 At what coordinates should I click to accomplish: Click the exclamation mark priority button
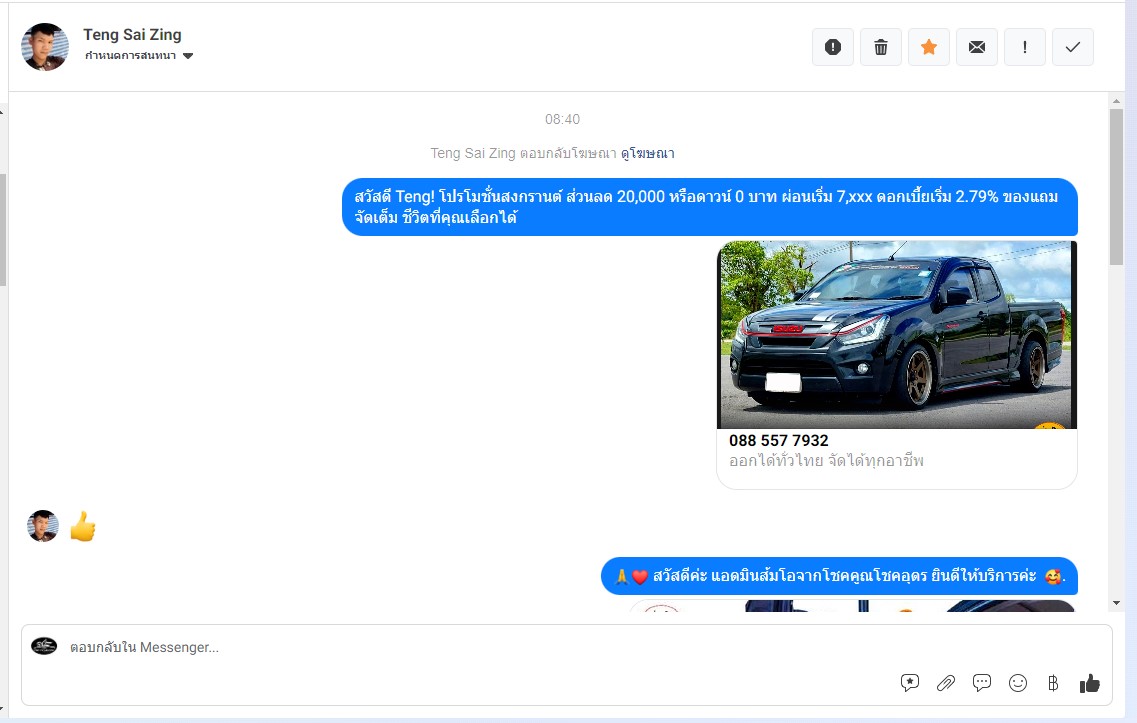click(x=1025, y=47)
